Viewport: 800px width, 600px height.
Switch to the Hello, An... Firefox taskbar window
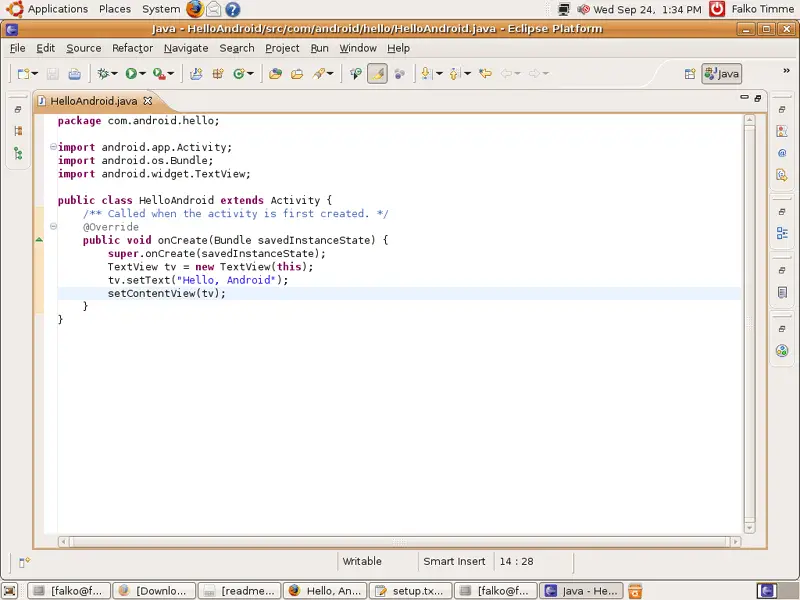325,591
